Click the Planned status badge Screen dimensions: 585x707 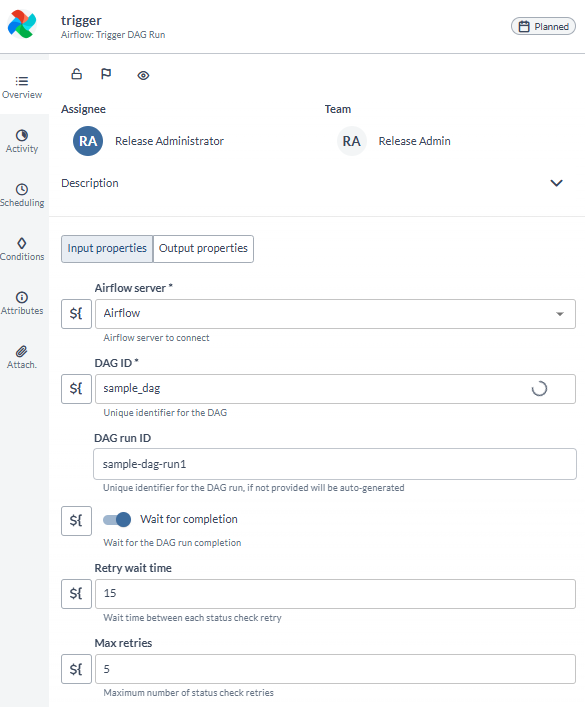pos(543,27)
